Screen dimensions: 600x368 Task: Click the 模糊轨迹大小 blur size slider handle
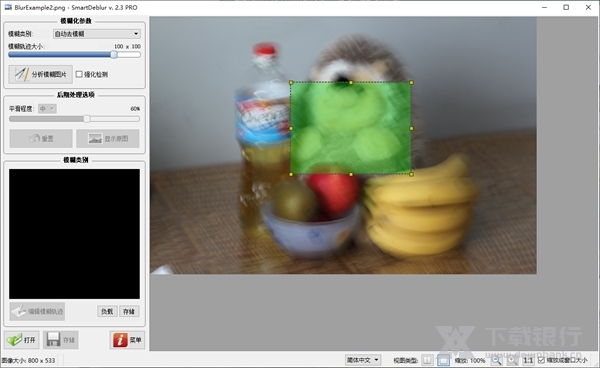114,55
